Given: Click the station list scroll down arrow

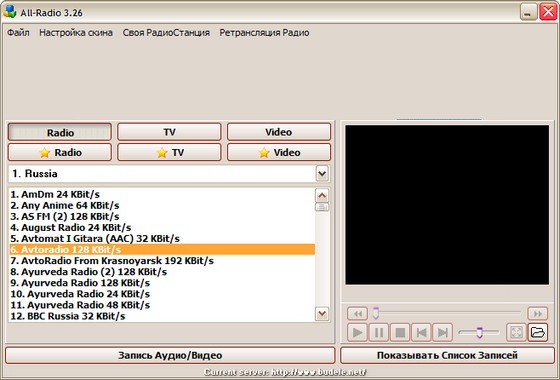Looking at the screenshot, I should point(322,314).
